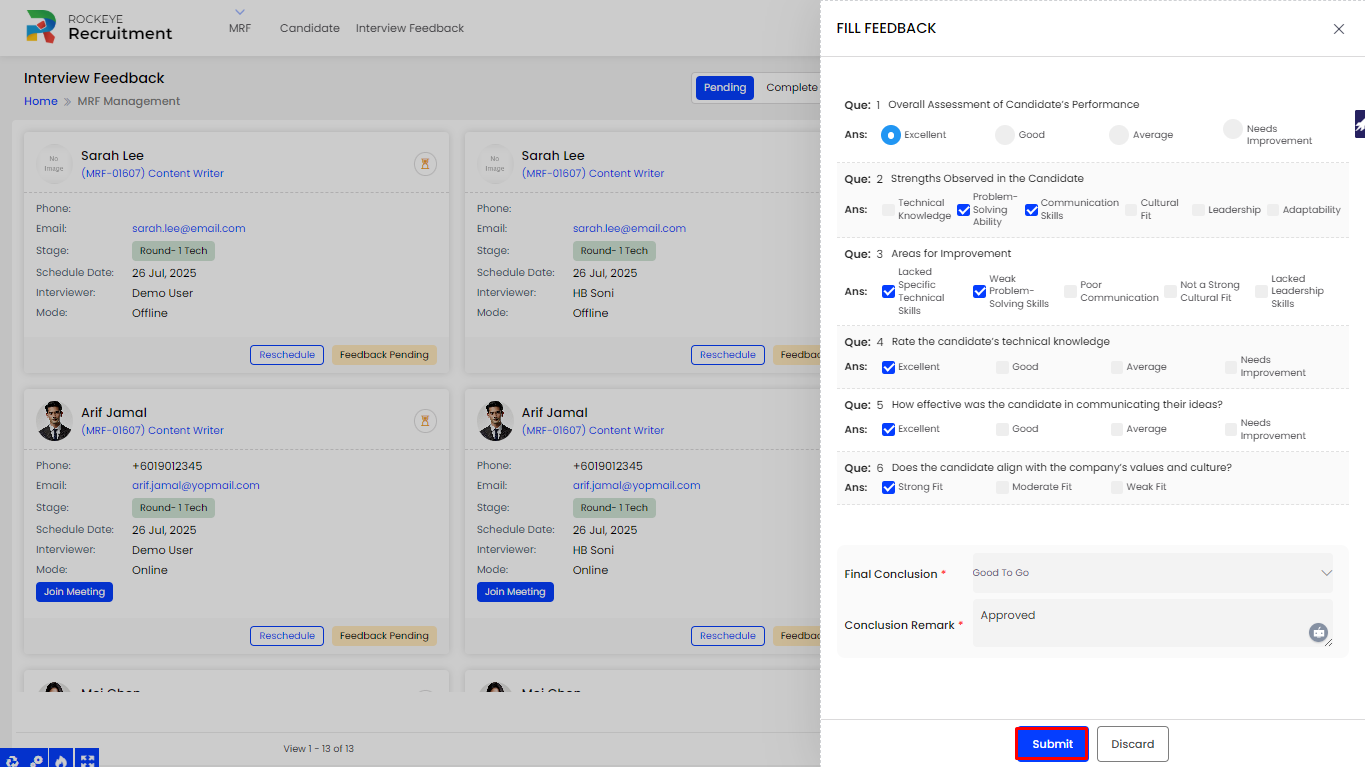Open the Candidate menu

[x=310, y=28]
